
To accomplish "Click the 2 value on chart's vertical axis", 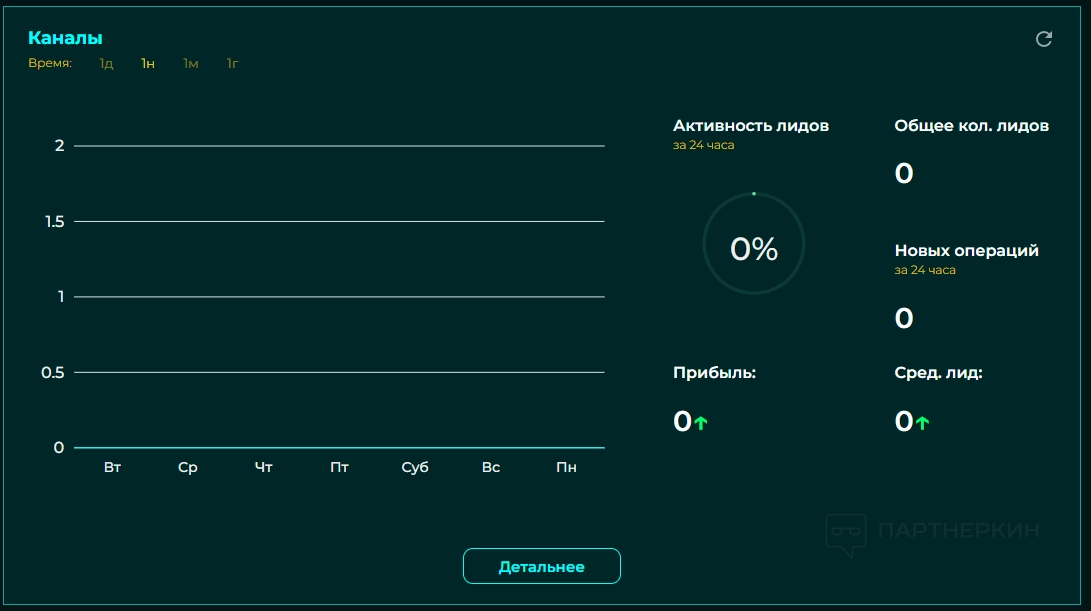I will [59, 146].
